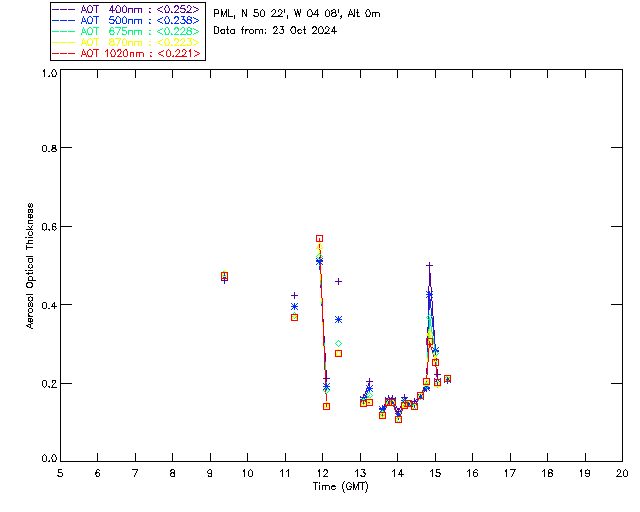Click the Aerosol Optical Thickness axis label
Viewport: 640px width, 512px height.
30,266
